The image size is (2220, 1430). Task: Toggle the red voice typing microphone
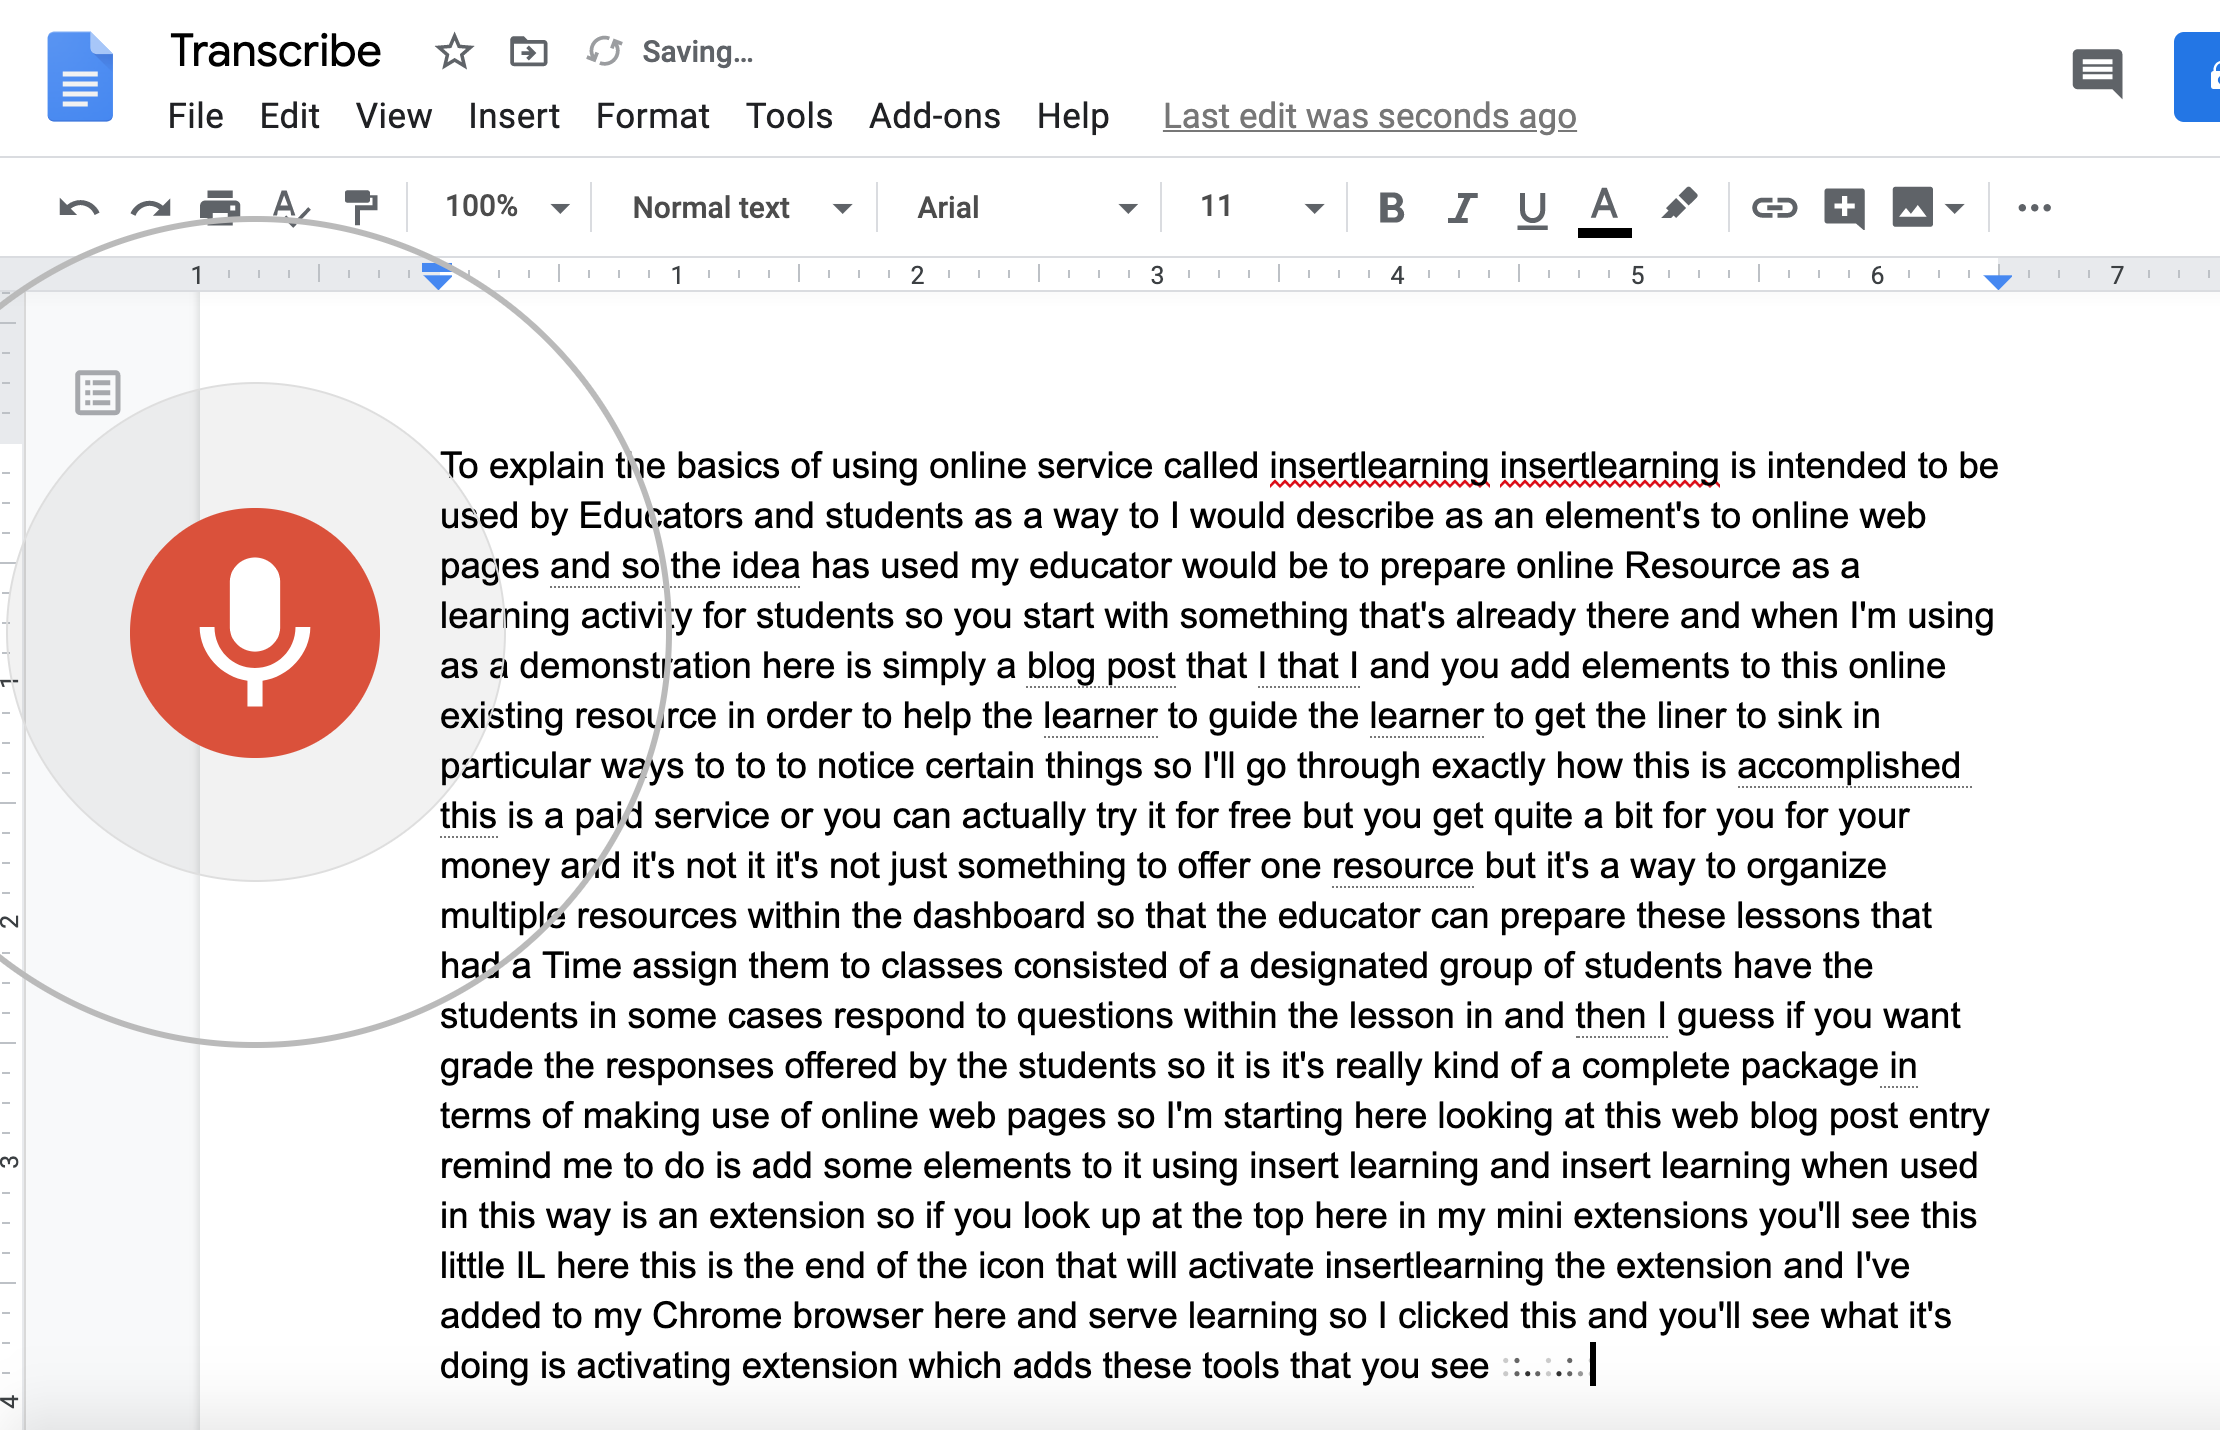pyautogui.click(x=255, y=632)
